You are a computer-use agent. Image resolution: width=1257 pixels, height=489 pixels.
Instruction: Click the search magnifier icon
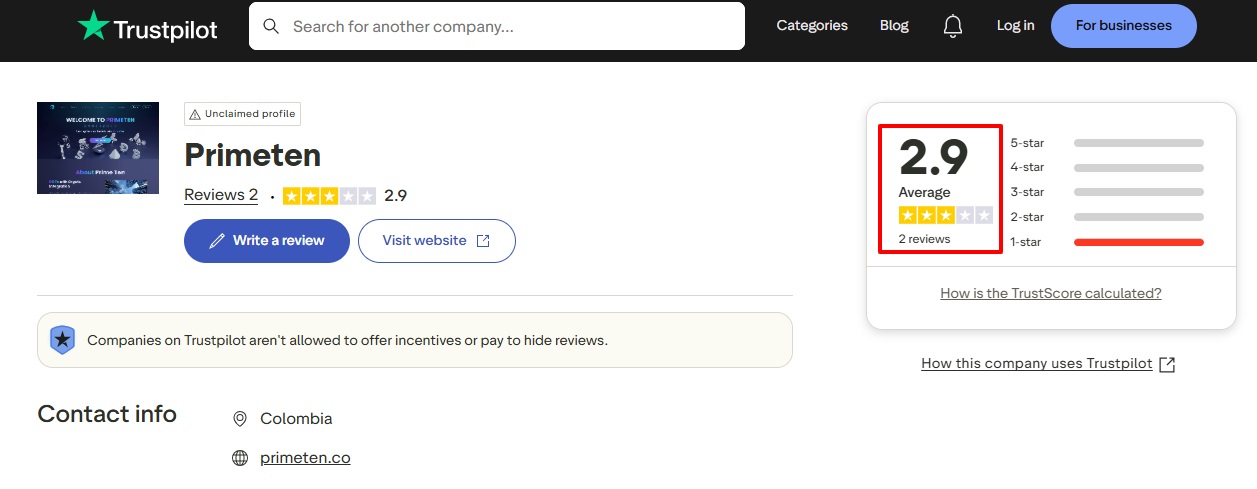coord(271,26)
